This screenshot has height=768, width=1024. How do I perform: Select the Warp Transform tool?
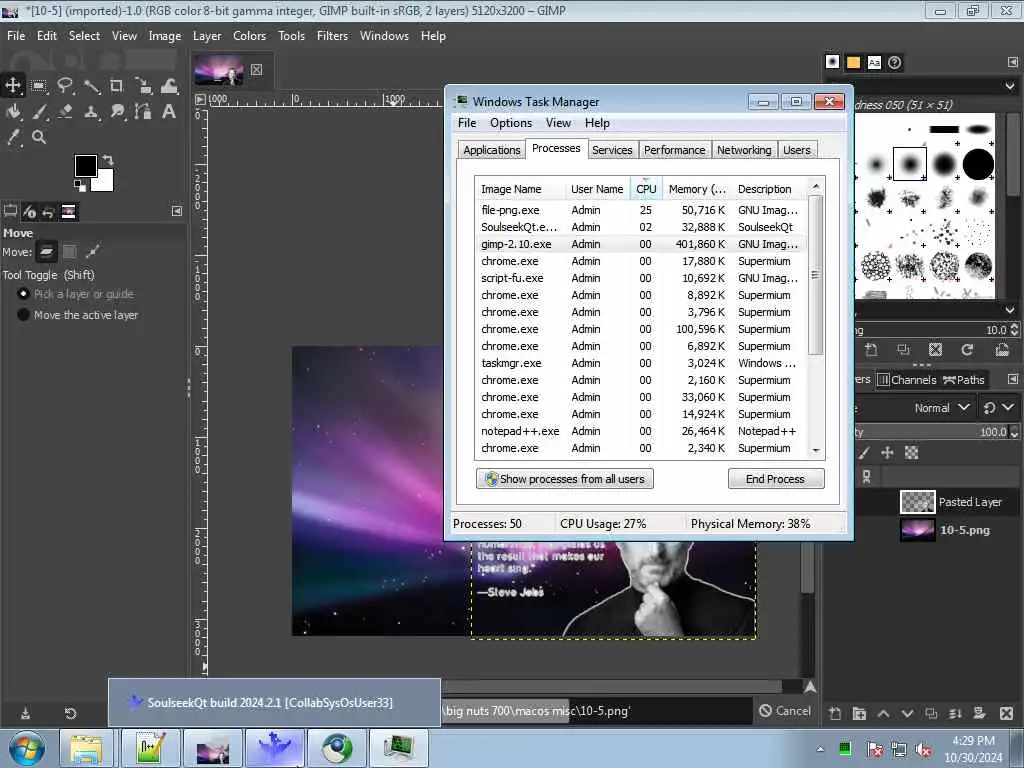[x=169, y=85]
